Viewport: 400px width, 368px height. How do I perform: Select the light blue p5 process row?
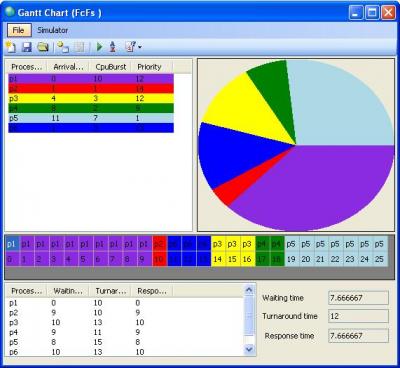91,118
